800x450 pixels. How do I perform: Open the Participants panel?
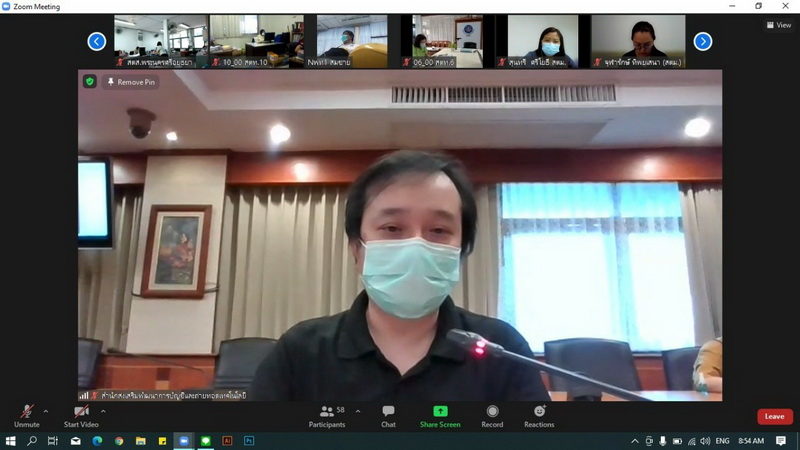327,416
